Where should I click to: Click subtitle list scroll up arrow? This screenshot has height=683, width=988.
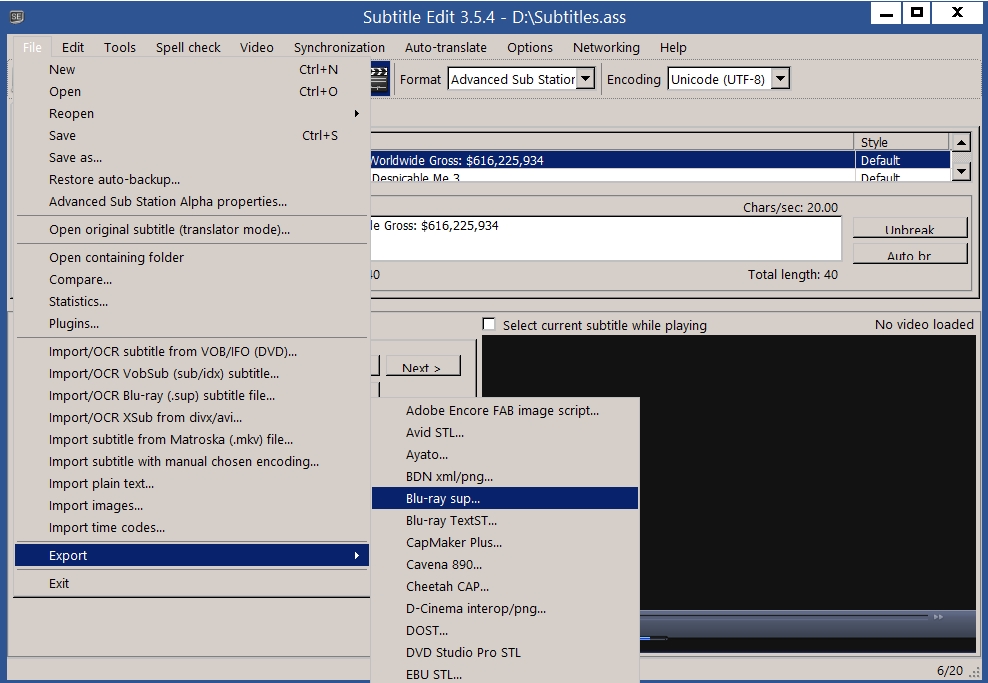pyautogui.click(x=960, y=143)
